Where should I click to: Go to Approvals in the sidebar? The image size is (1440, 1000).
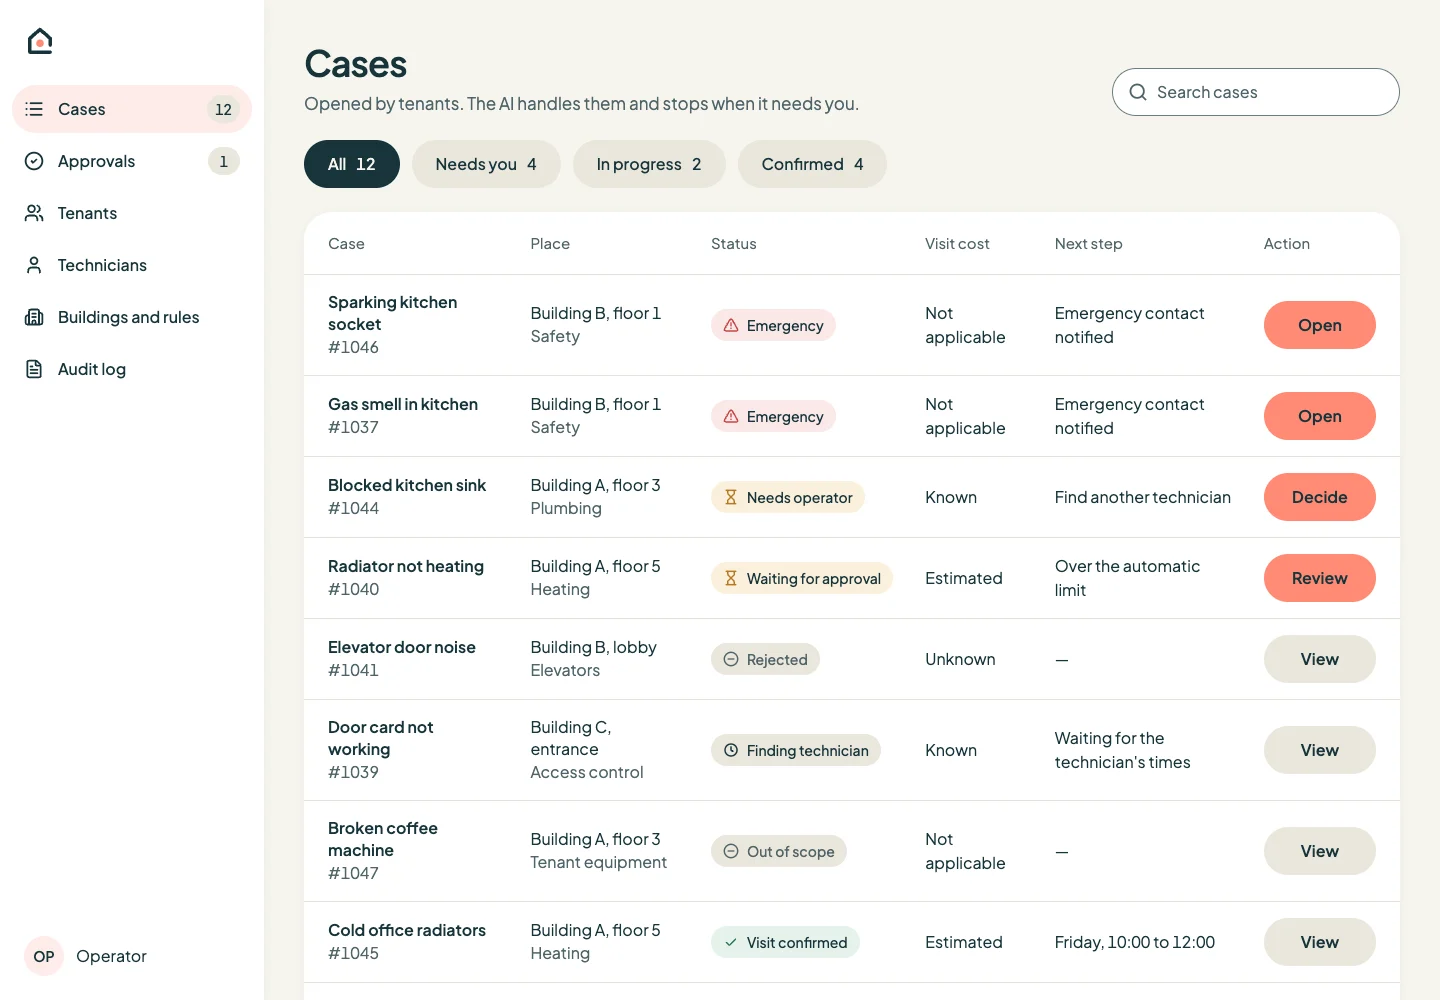tap(132, 161)
